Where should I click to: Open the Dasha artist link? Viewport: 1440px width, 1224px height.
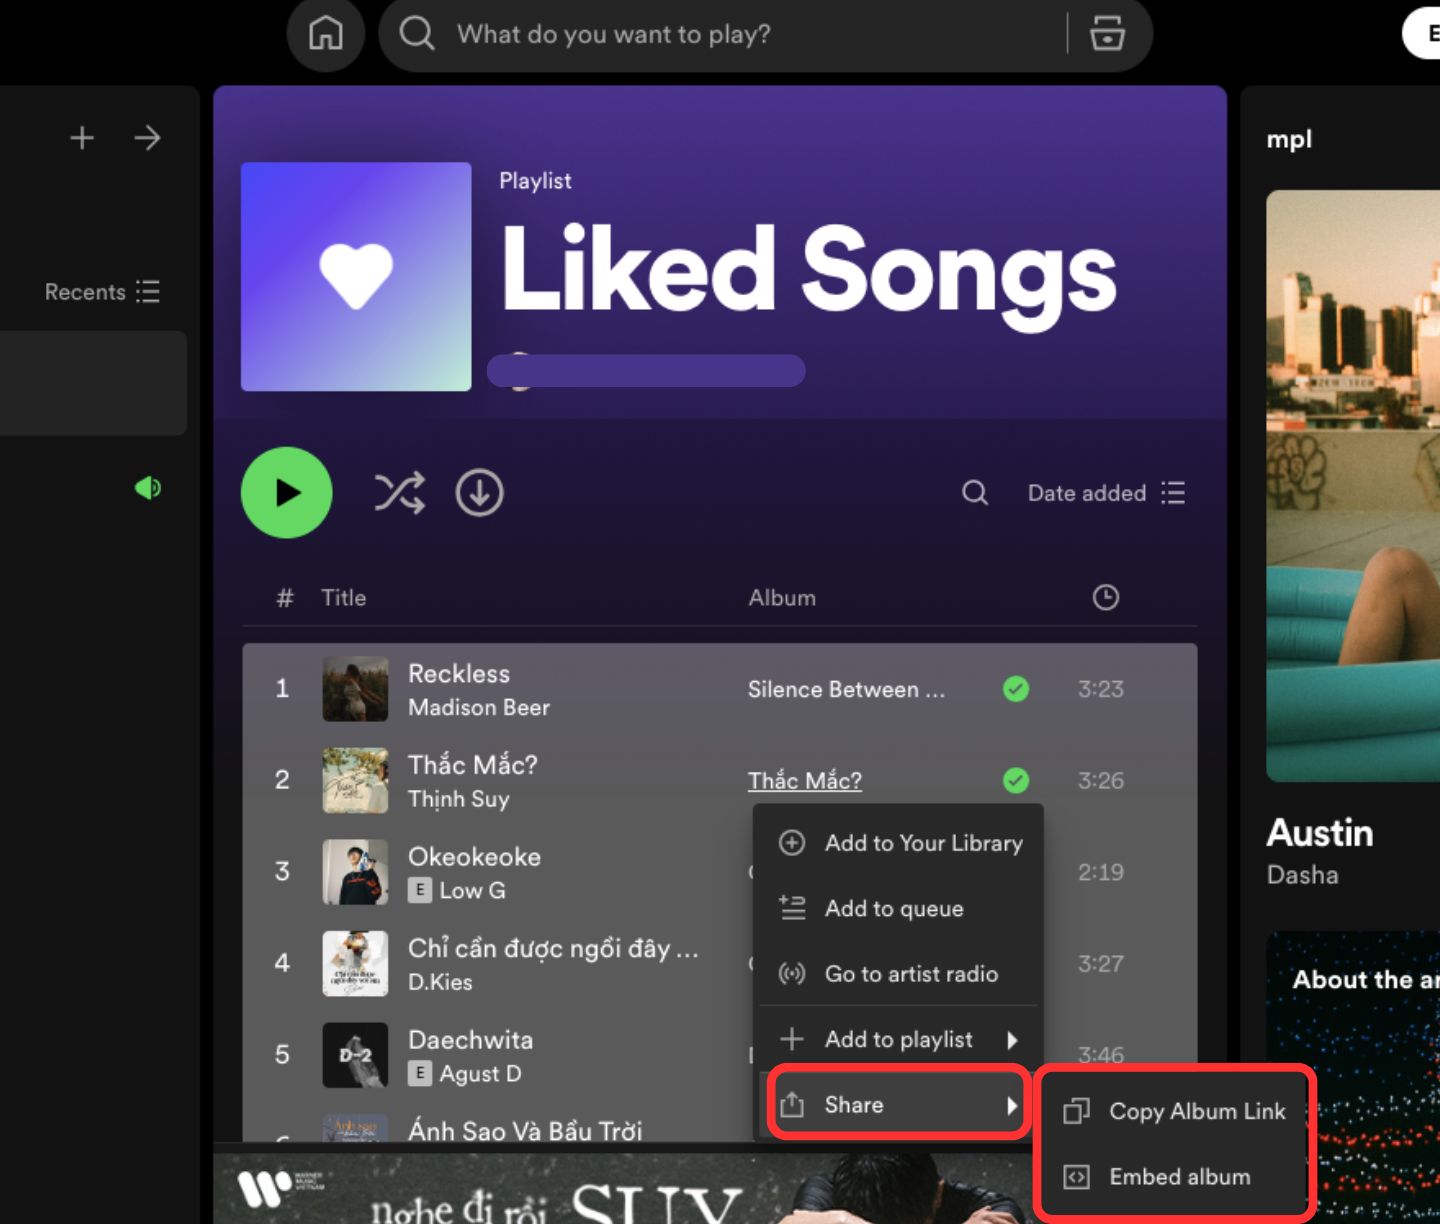[x=1302, y=875]
